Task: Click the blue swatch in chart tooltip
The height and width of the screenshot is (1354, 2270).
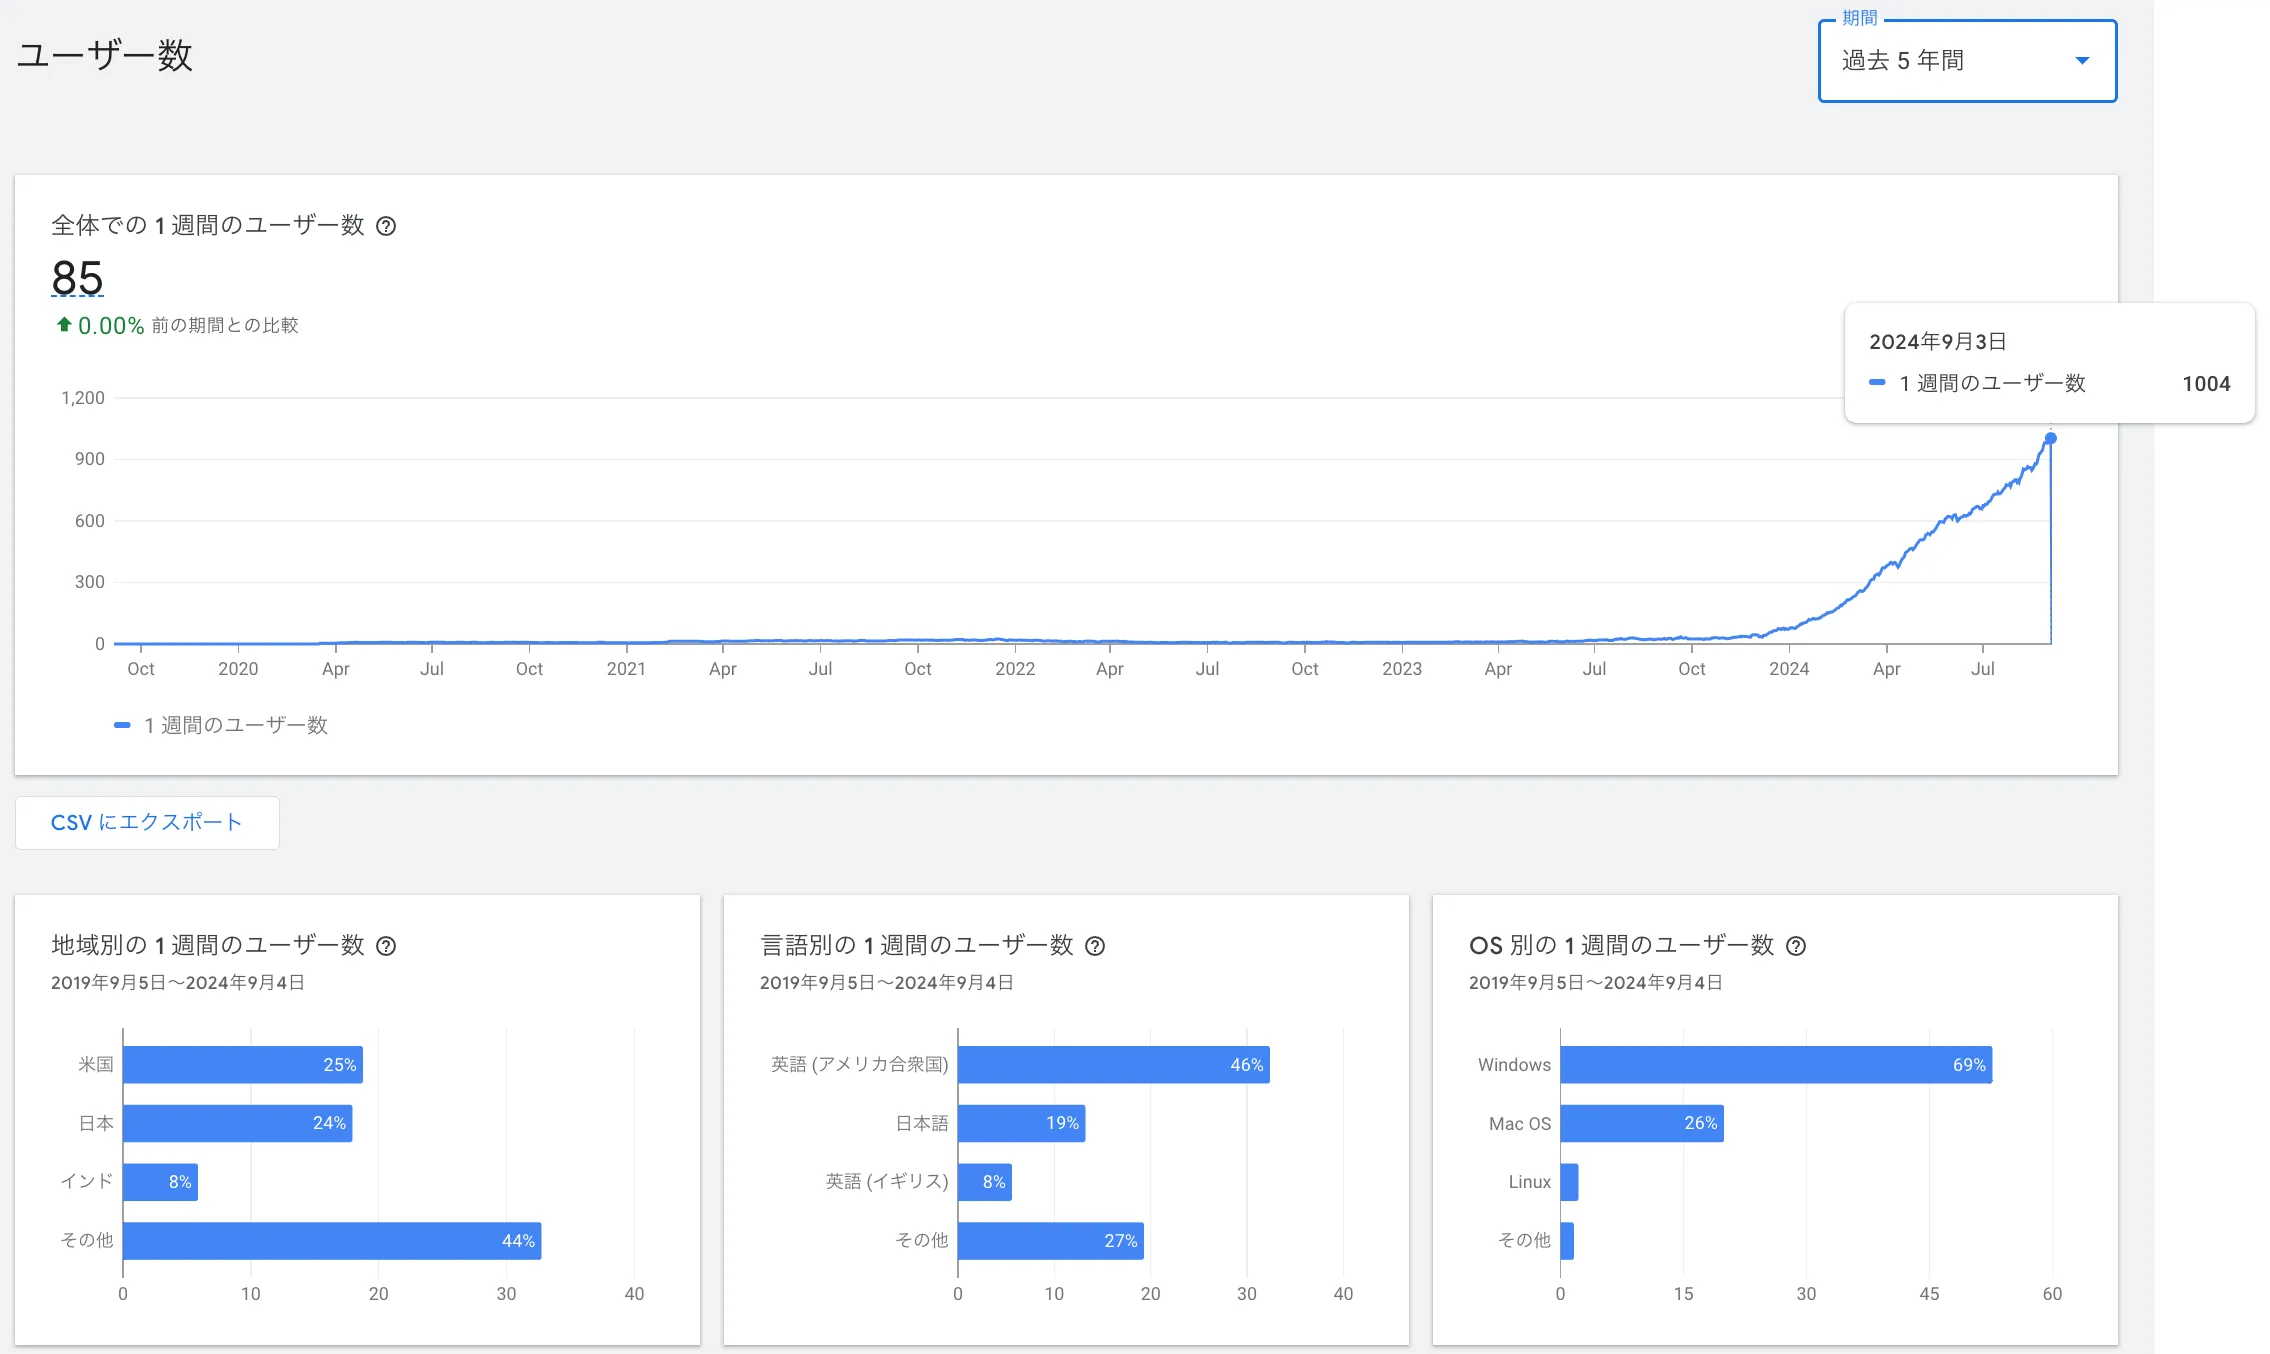Action: pos(1877,383)
